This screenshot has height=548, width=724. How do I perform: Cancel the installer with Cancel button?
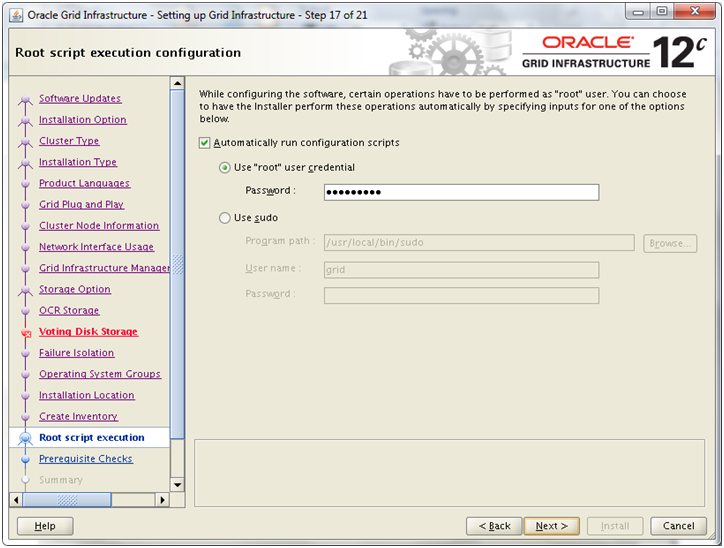coord(678,526)
